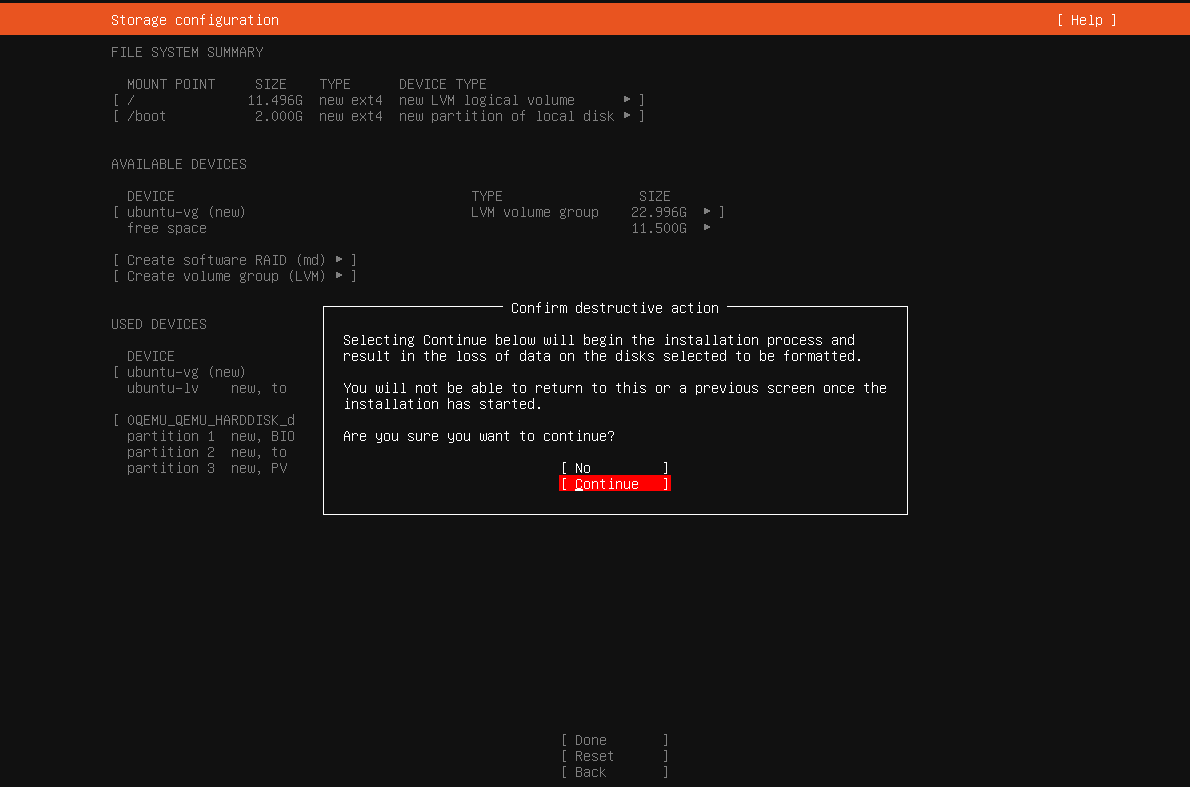Screen dimensions: 1190x787
Task: Select free space entry under ubuntu-vg
Action: pos(167,228)
